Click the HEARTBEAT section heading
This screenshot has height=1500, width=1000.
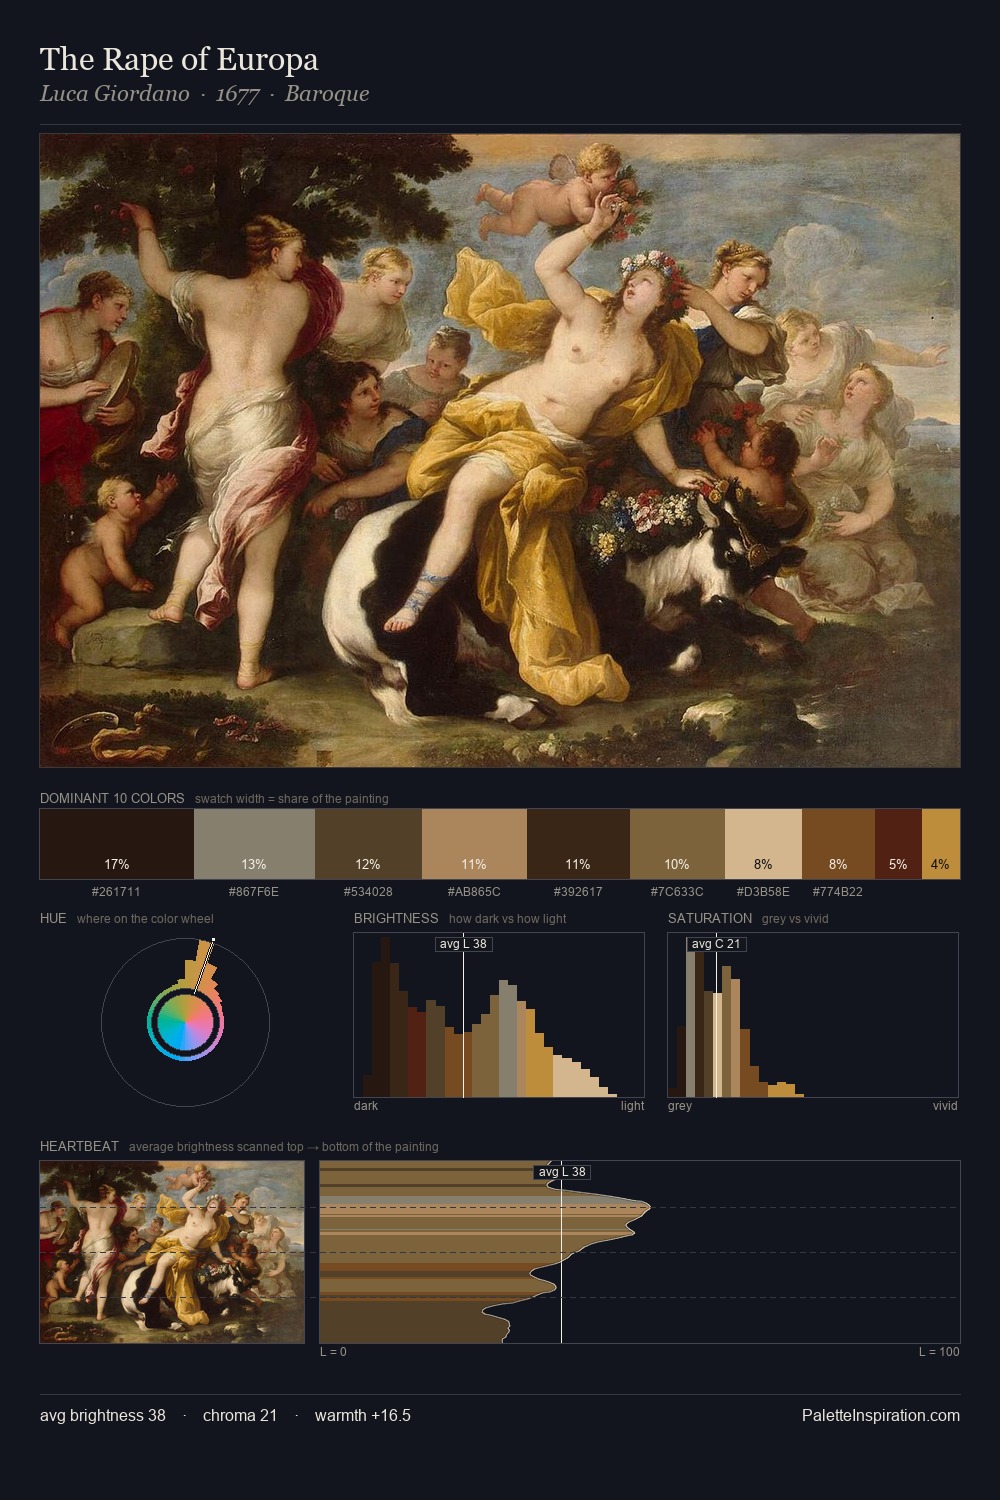coord(79,1147)
